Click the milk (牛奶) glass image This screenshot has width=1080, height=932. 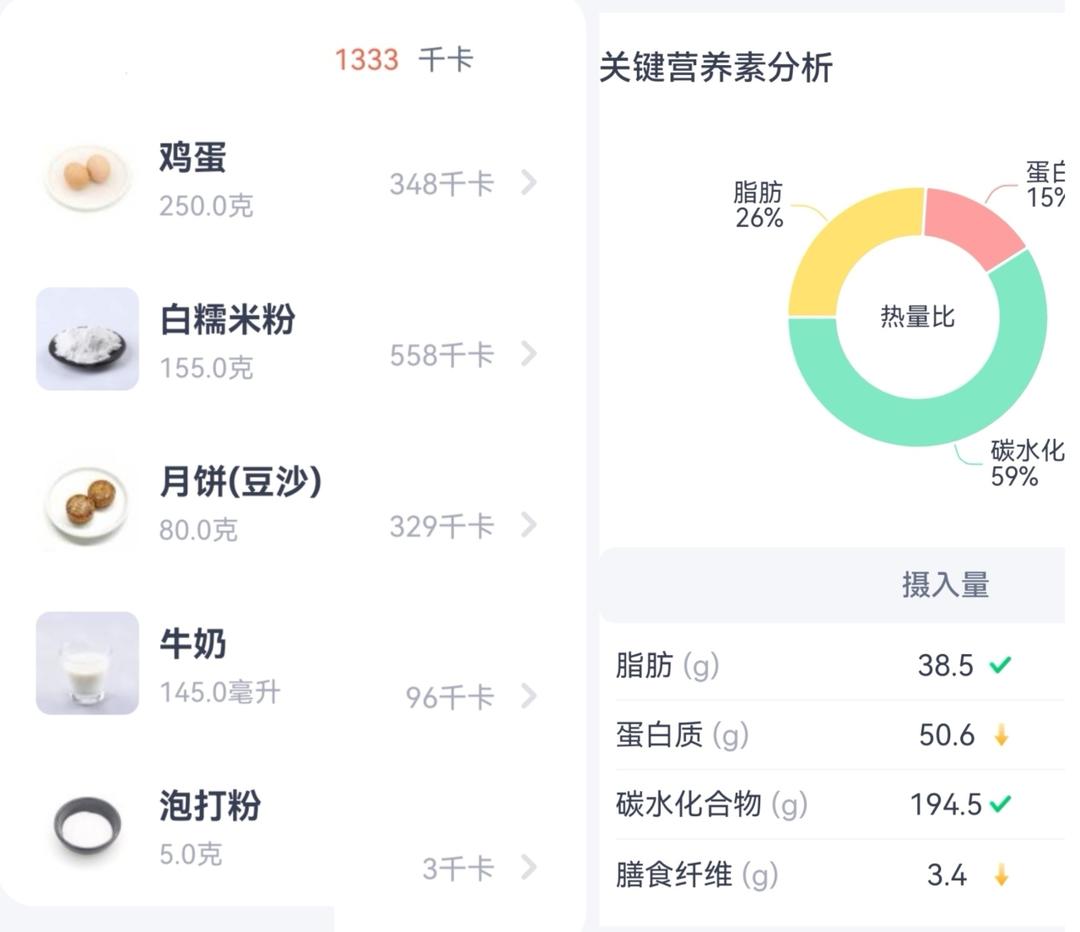(87, 663)
